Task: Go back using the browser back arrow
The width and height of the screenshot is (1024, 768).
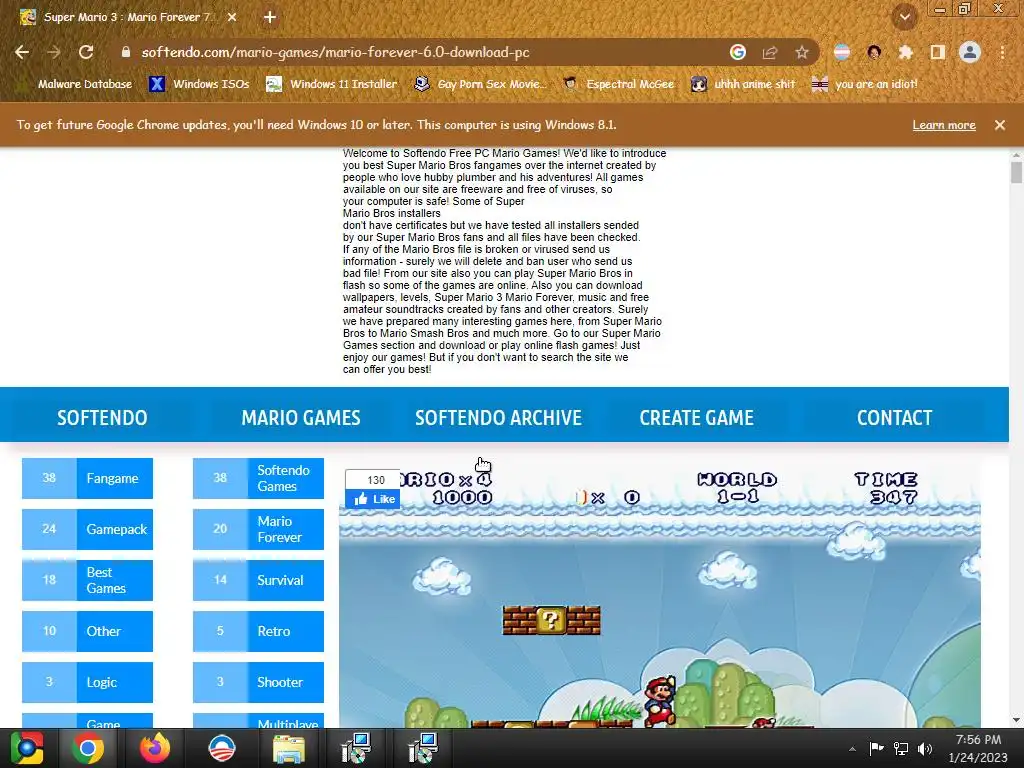Action: pos(22,52)
